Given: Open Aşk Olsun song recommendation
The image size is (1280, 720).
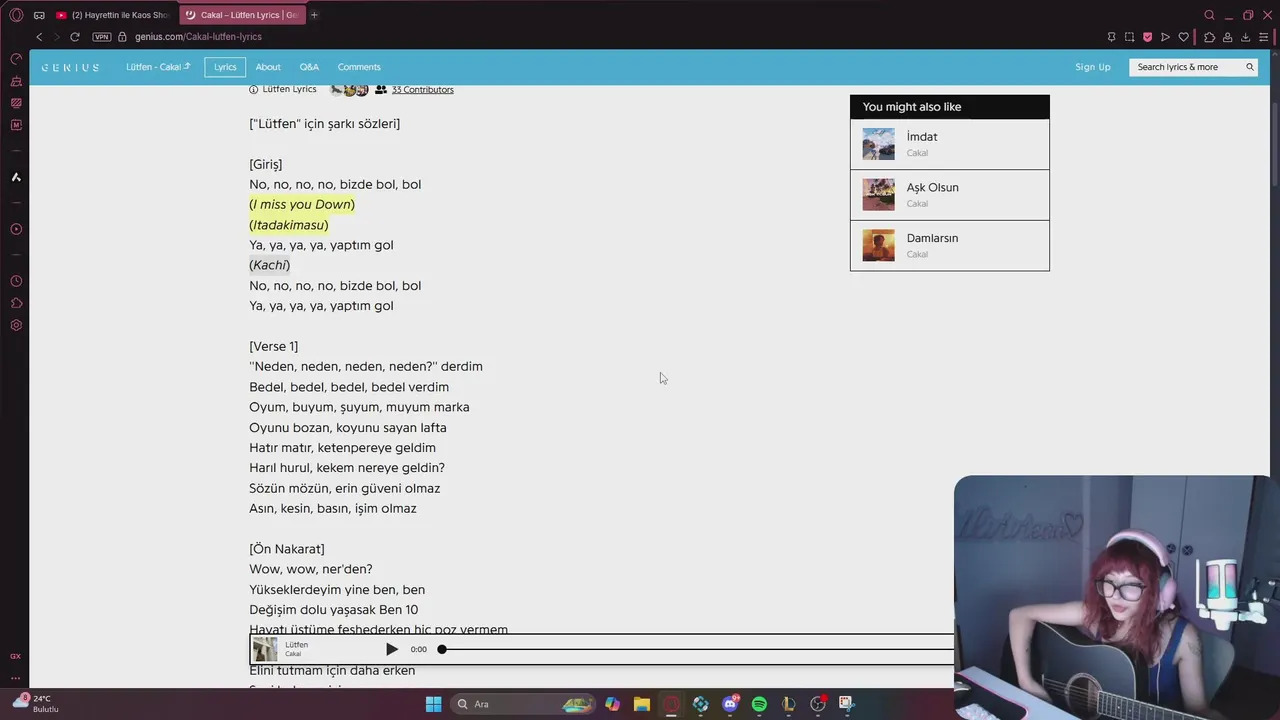Looking at the screenshot, I should (950, 195).
